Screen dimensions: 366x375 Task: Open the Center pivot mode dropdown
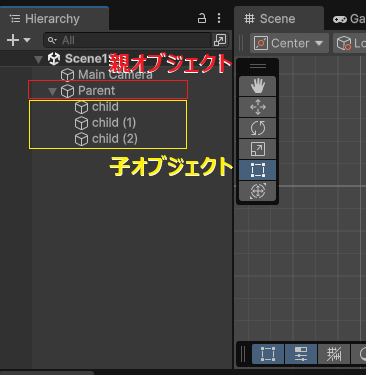click(289, 43)
